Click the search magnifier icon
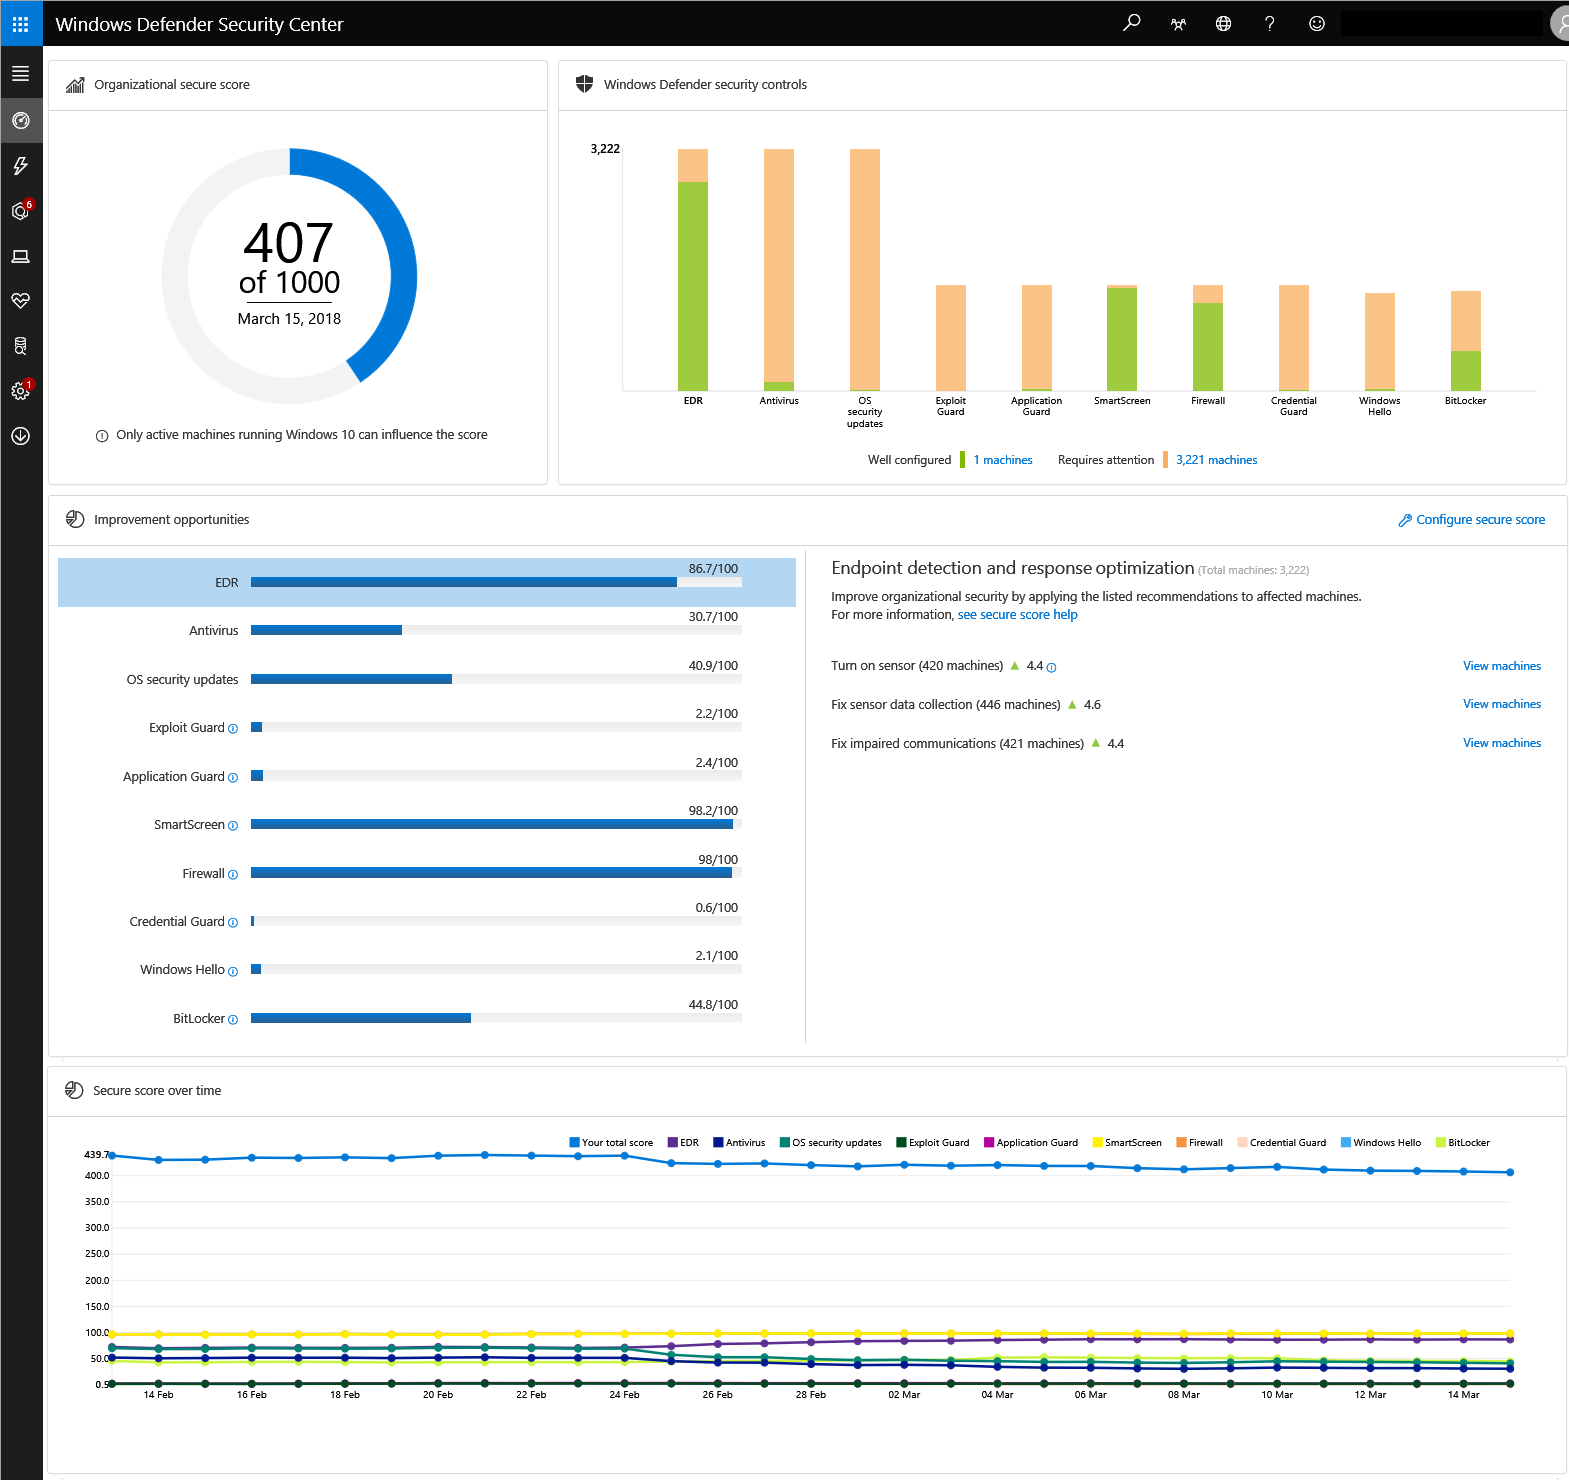 pos(1131,23)
